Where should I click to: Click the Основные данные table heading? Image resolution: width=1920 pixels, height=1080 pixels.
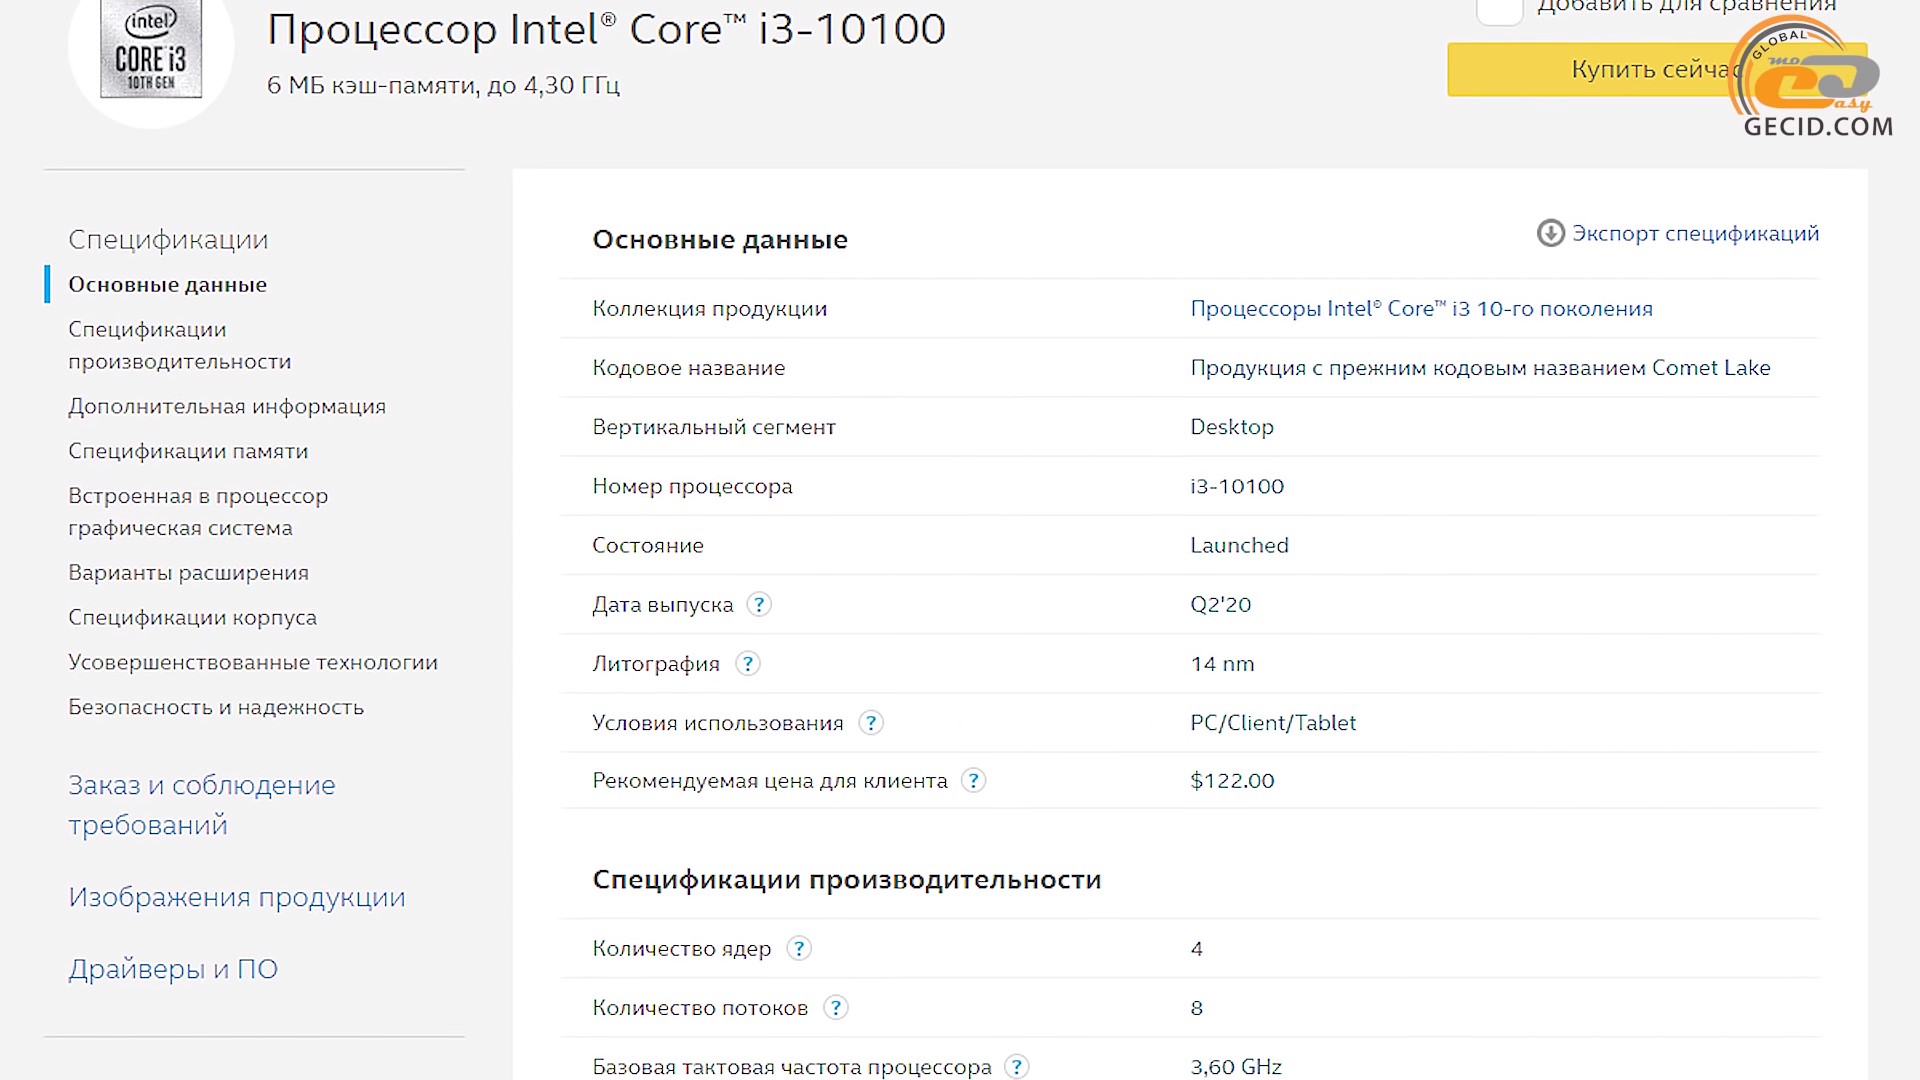coord(720,239)
